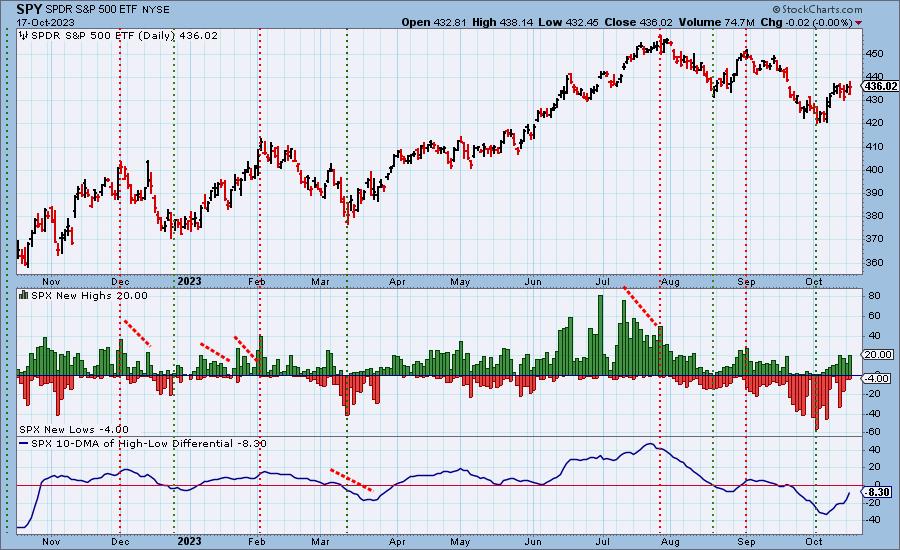Click the red dashed divergence line in the Differential panel
Screen dimensions: 900x550
coord(351,480)
